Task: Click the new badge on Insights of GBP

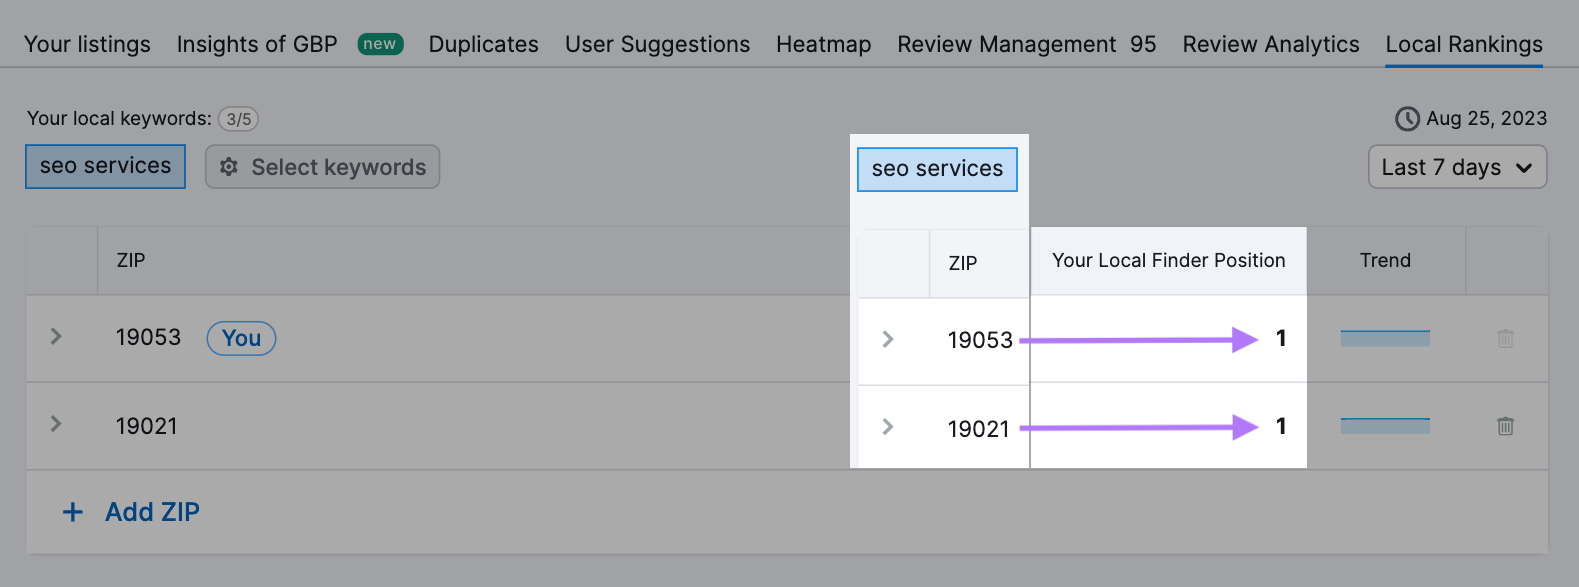Action: pos(380,44)
